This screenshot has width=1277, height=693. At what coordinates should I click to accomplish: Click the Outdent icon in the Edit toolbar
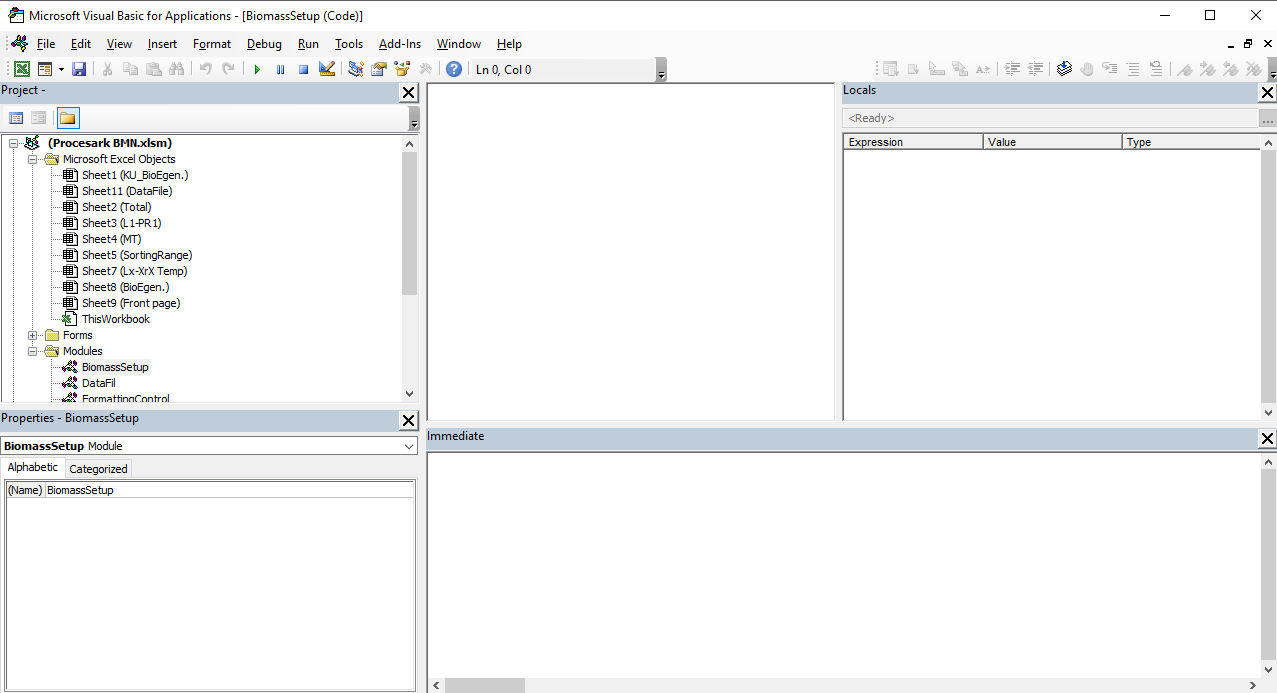click(x=1035, y=69)
